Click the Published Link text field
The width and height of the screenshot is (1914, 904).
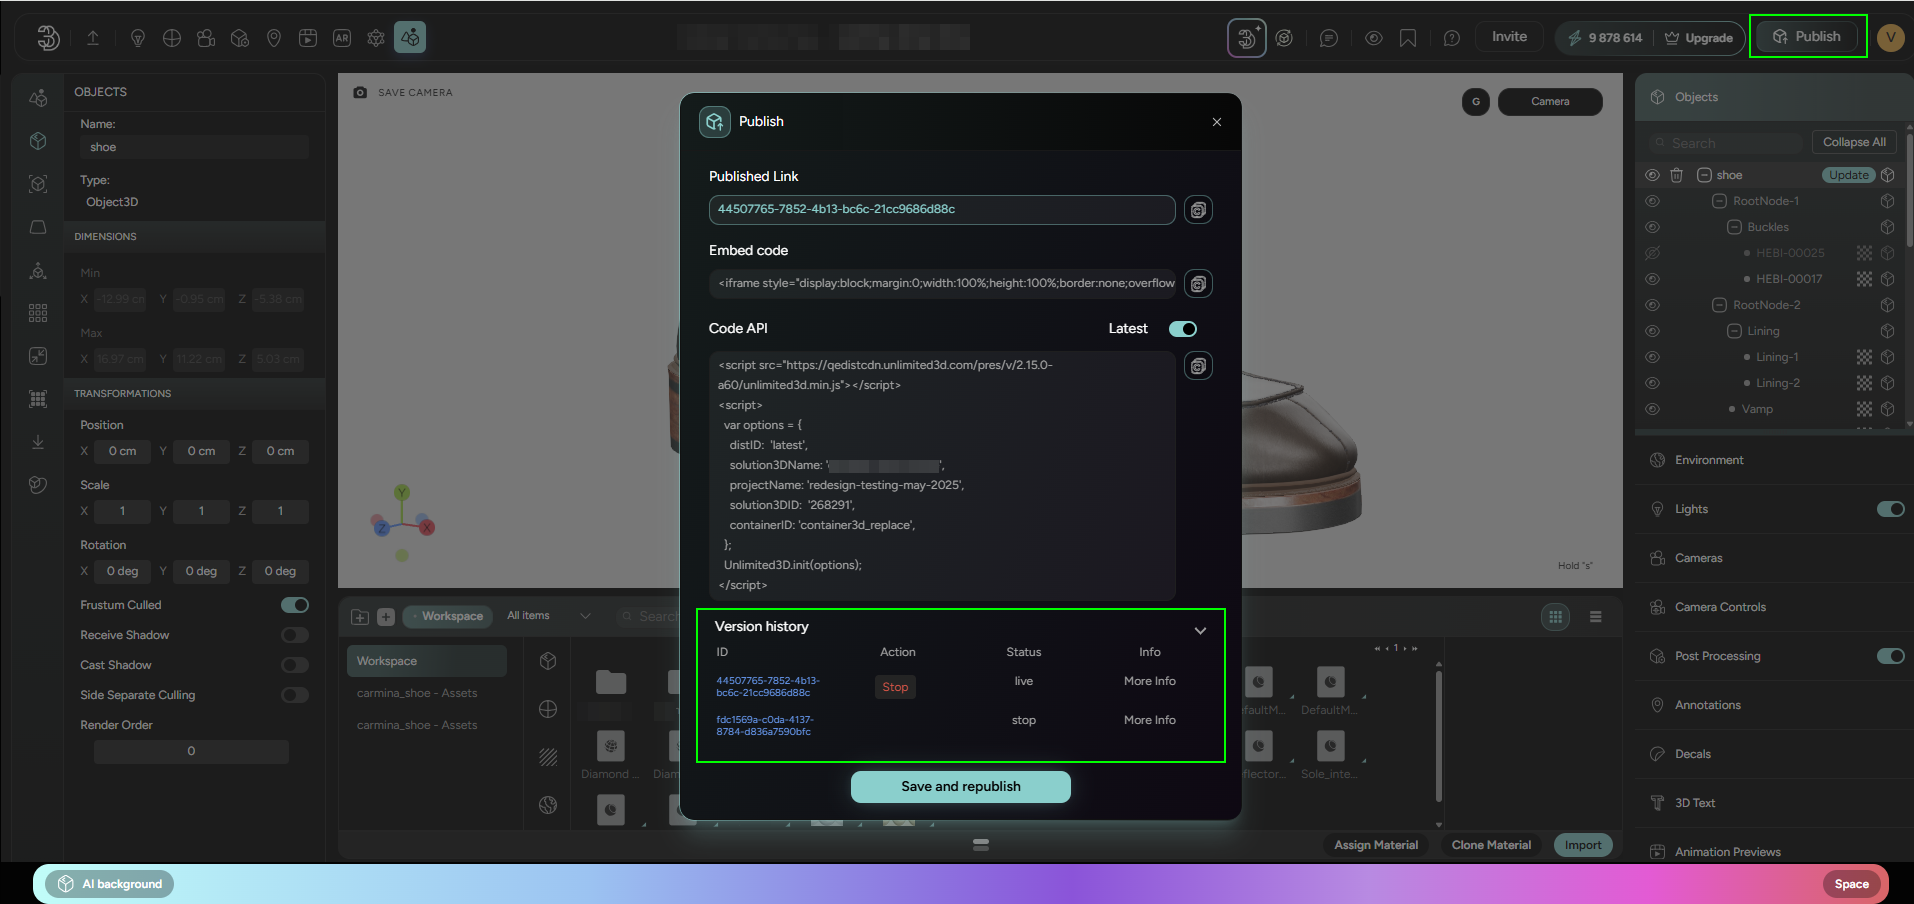pos(941,210)
